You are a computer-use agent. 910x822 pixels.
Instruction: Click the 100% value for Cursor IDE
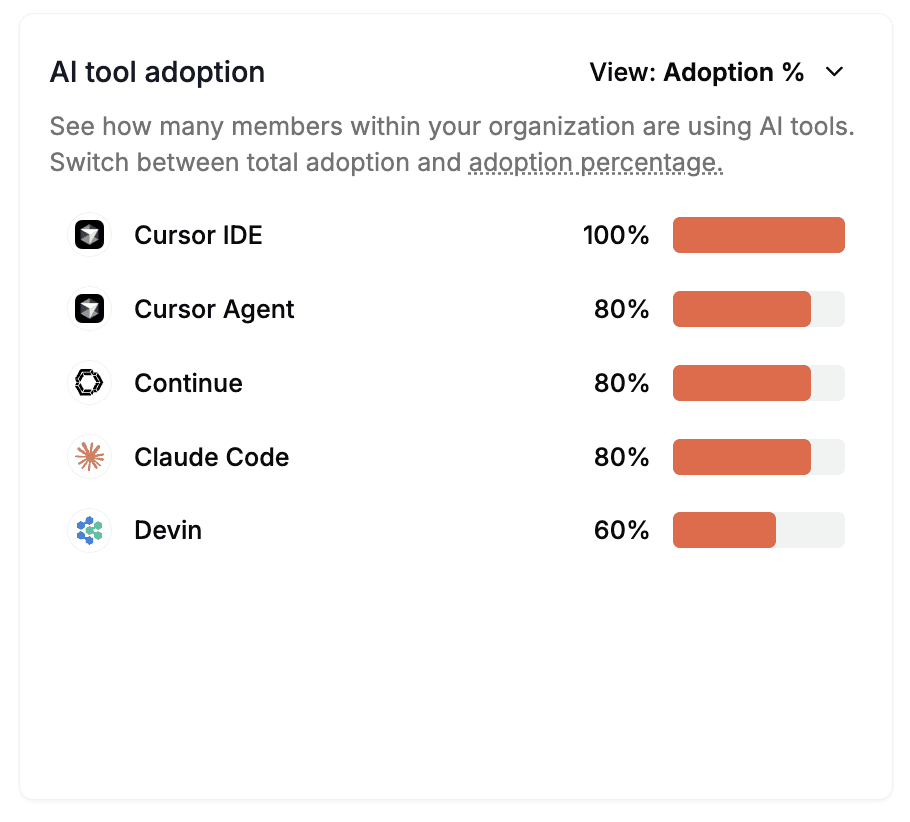click(616, 236)
